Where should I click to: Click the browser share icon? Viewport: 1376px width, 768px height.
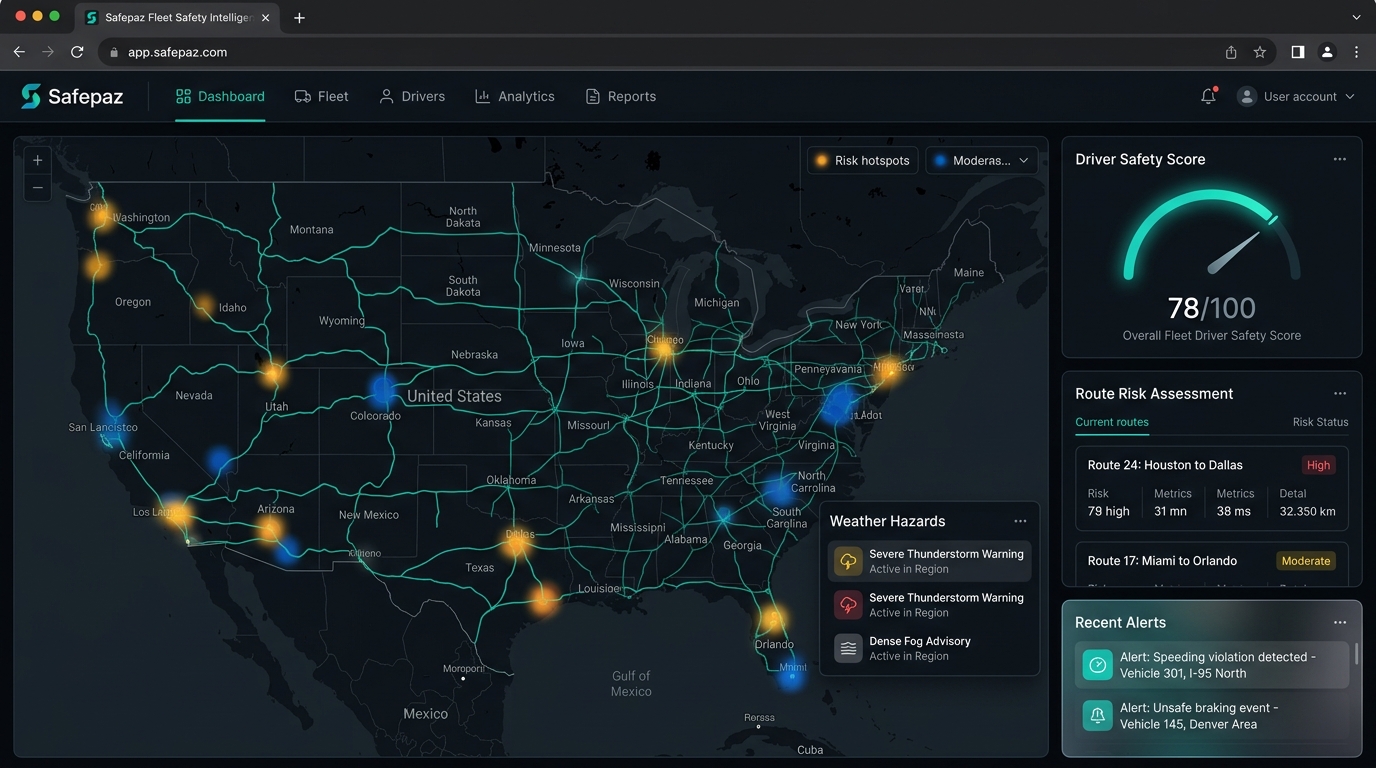(1231, 52)
